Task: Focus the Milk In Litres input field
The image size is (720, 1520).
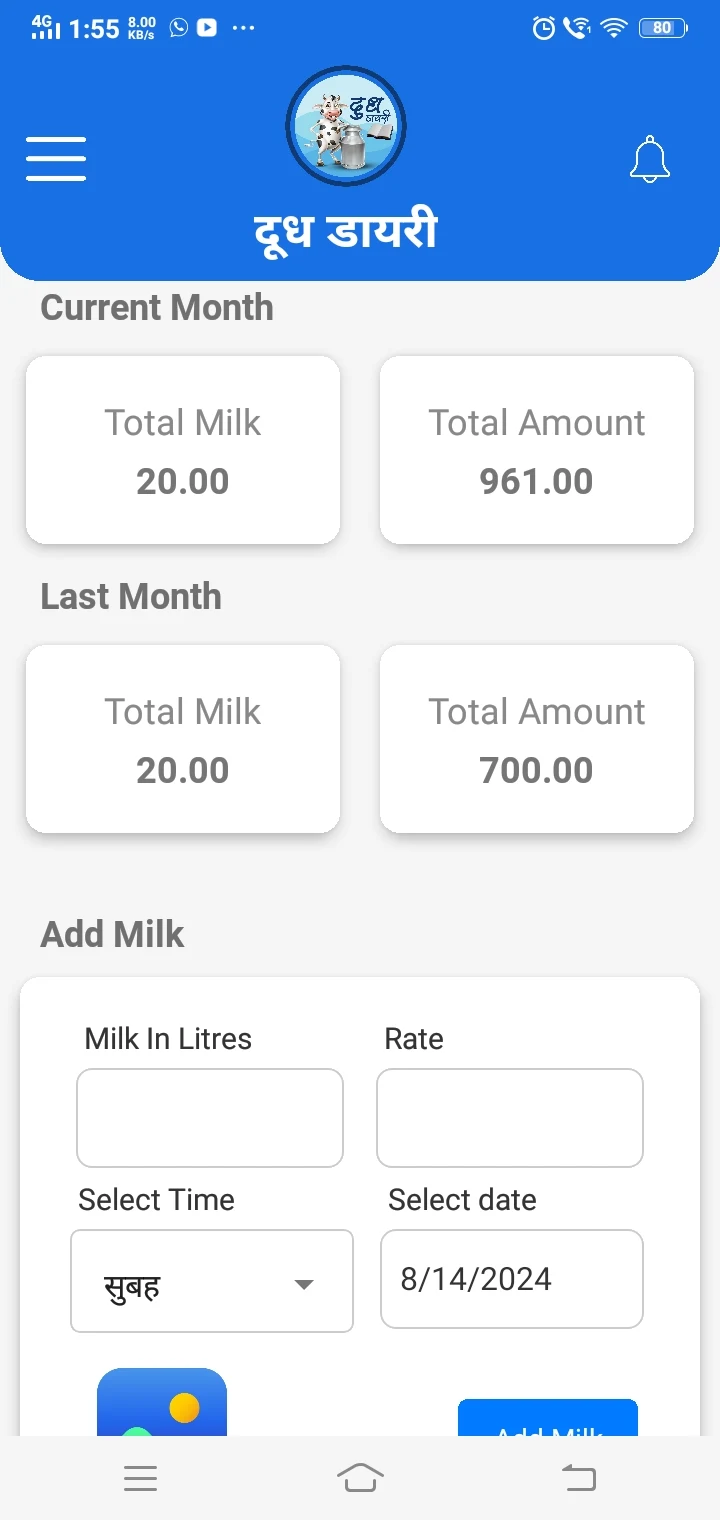Action: pyautogui.click(x=210, y=1118)
